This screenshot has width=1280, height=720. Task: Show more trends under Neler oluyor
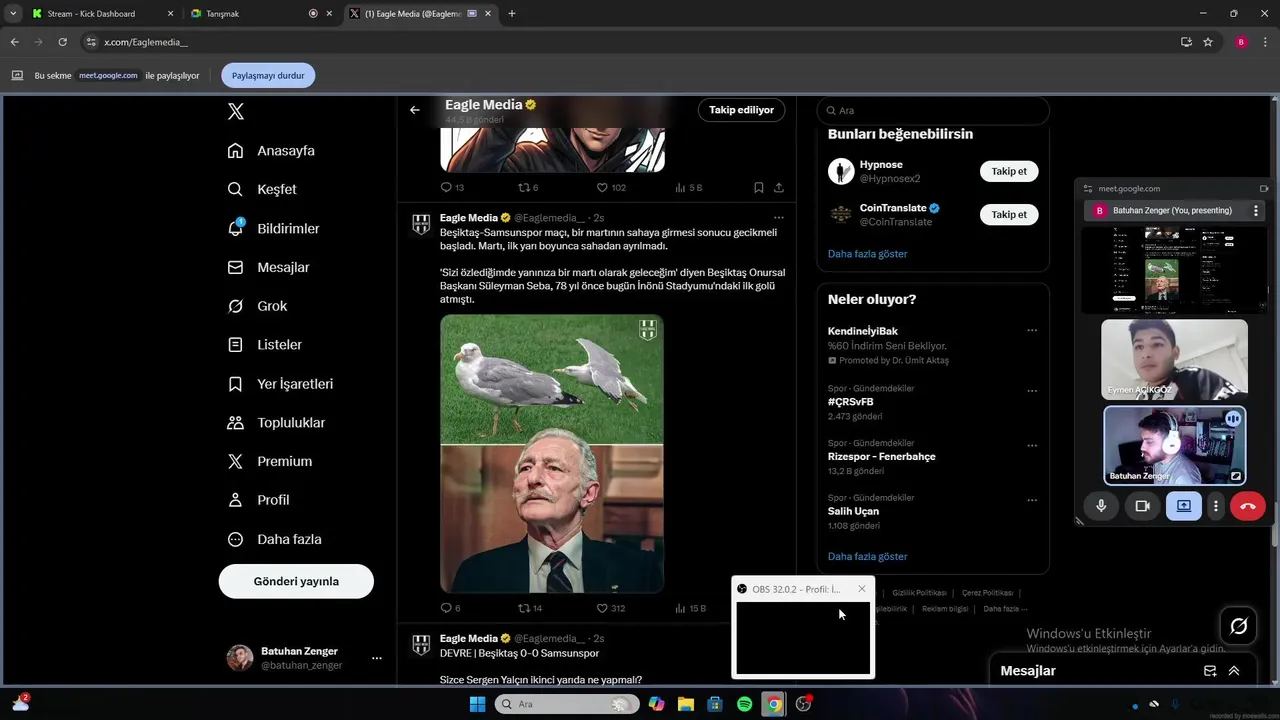pyautogui.click(x=867, y=557)
